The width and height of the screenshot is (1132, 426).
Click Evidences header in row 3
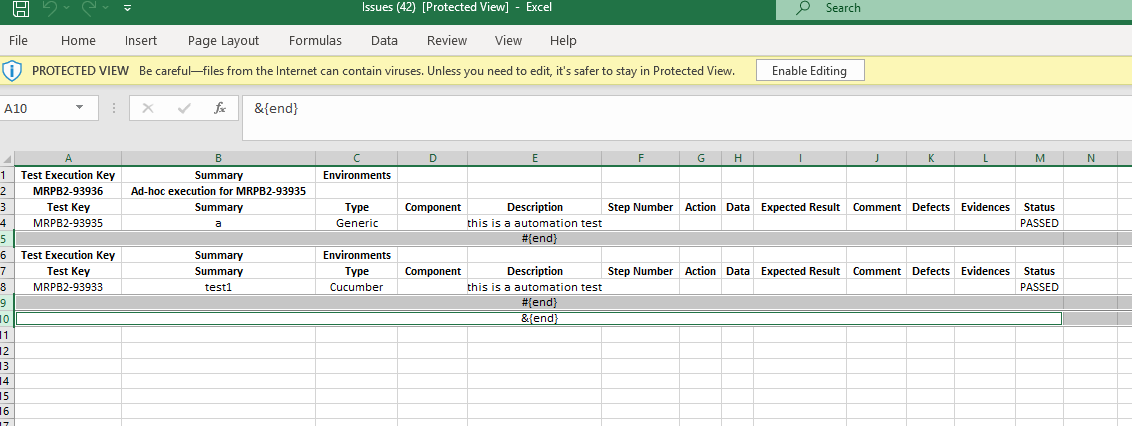coord(985,207)
